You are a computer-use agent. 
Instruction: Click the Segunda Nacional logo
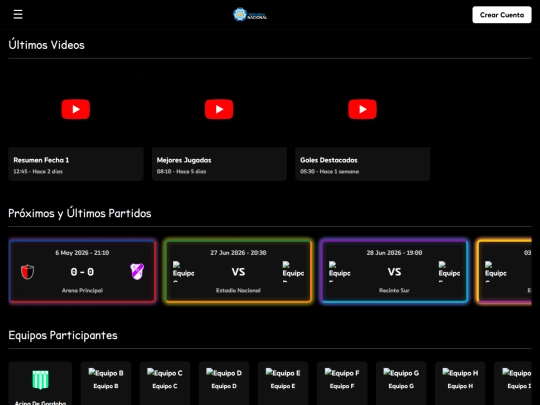coord(250,14)
